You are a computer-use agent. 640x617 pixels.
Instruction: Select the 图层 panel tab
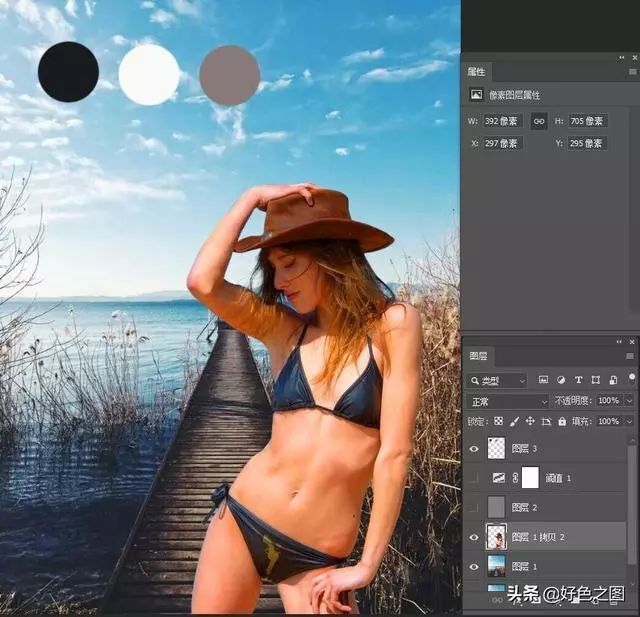point(478,355)
